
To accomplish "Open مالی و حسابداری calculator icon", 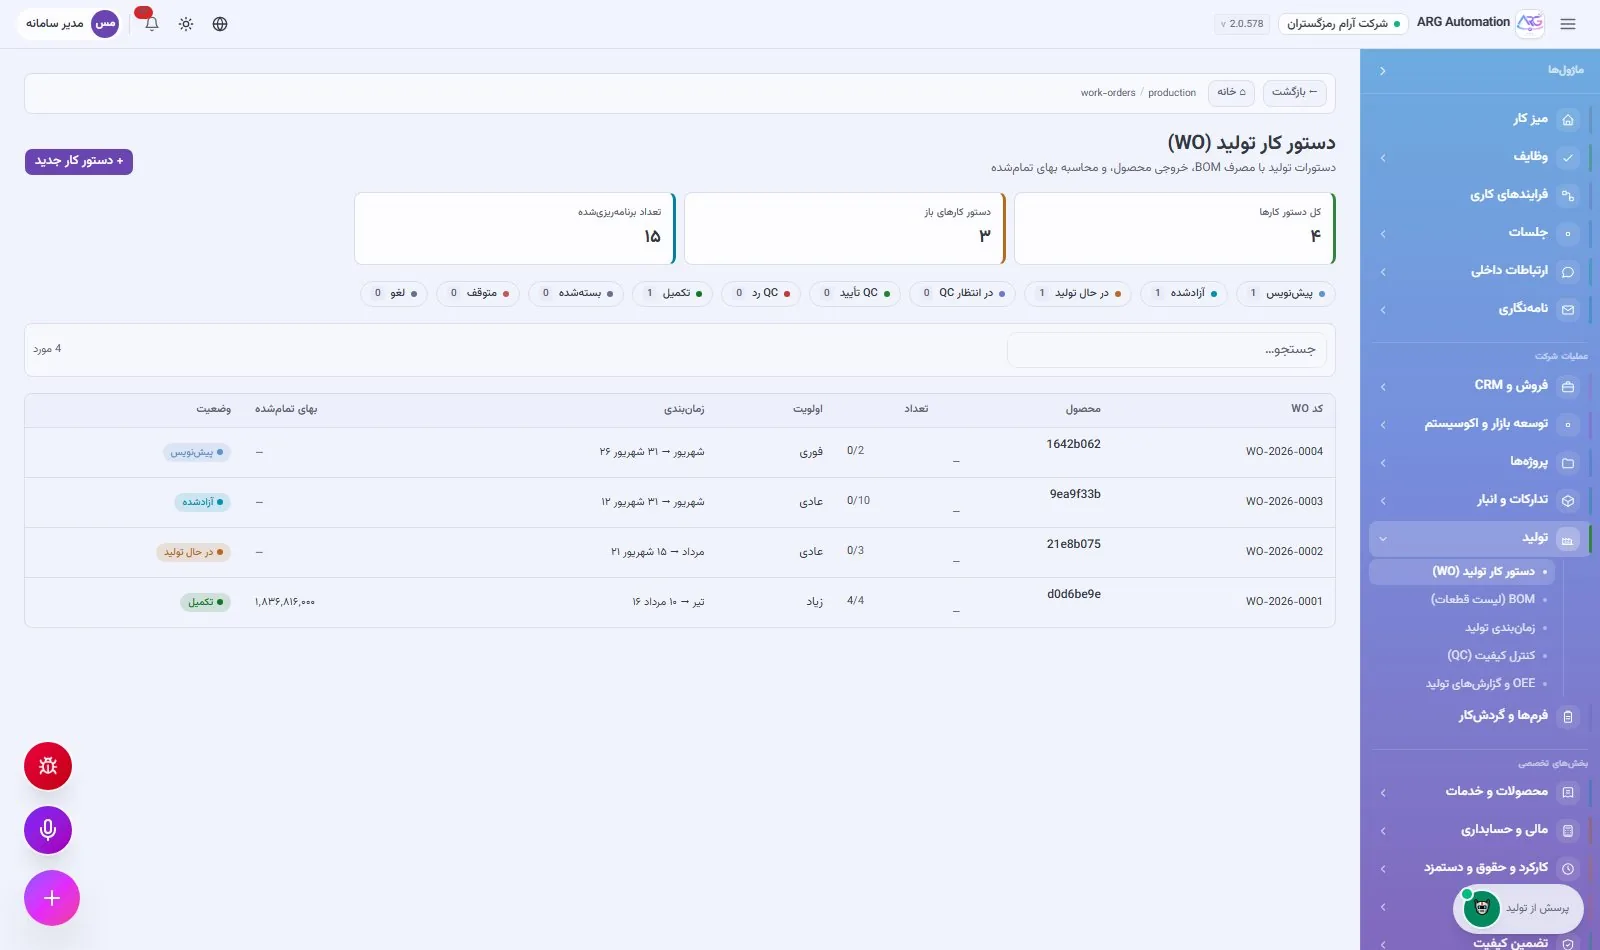I will point(1568,830).
